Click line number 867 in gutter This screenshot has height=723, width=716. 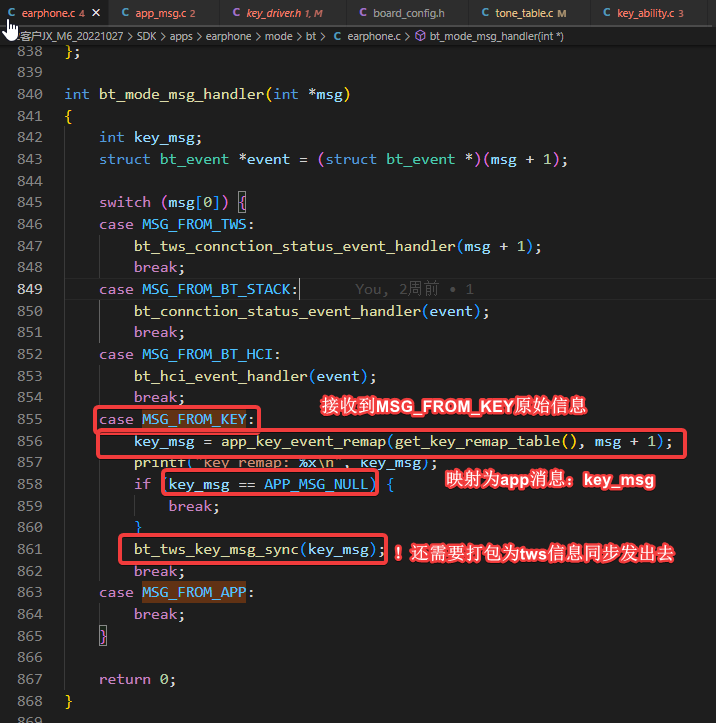pos(30,679)
